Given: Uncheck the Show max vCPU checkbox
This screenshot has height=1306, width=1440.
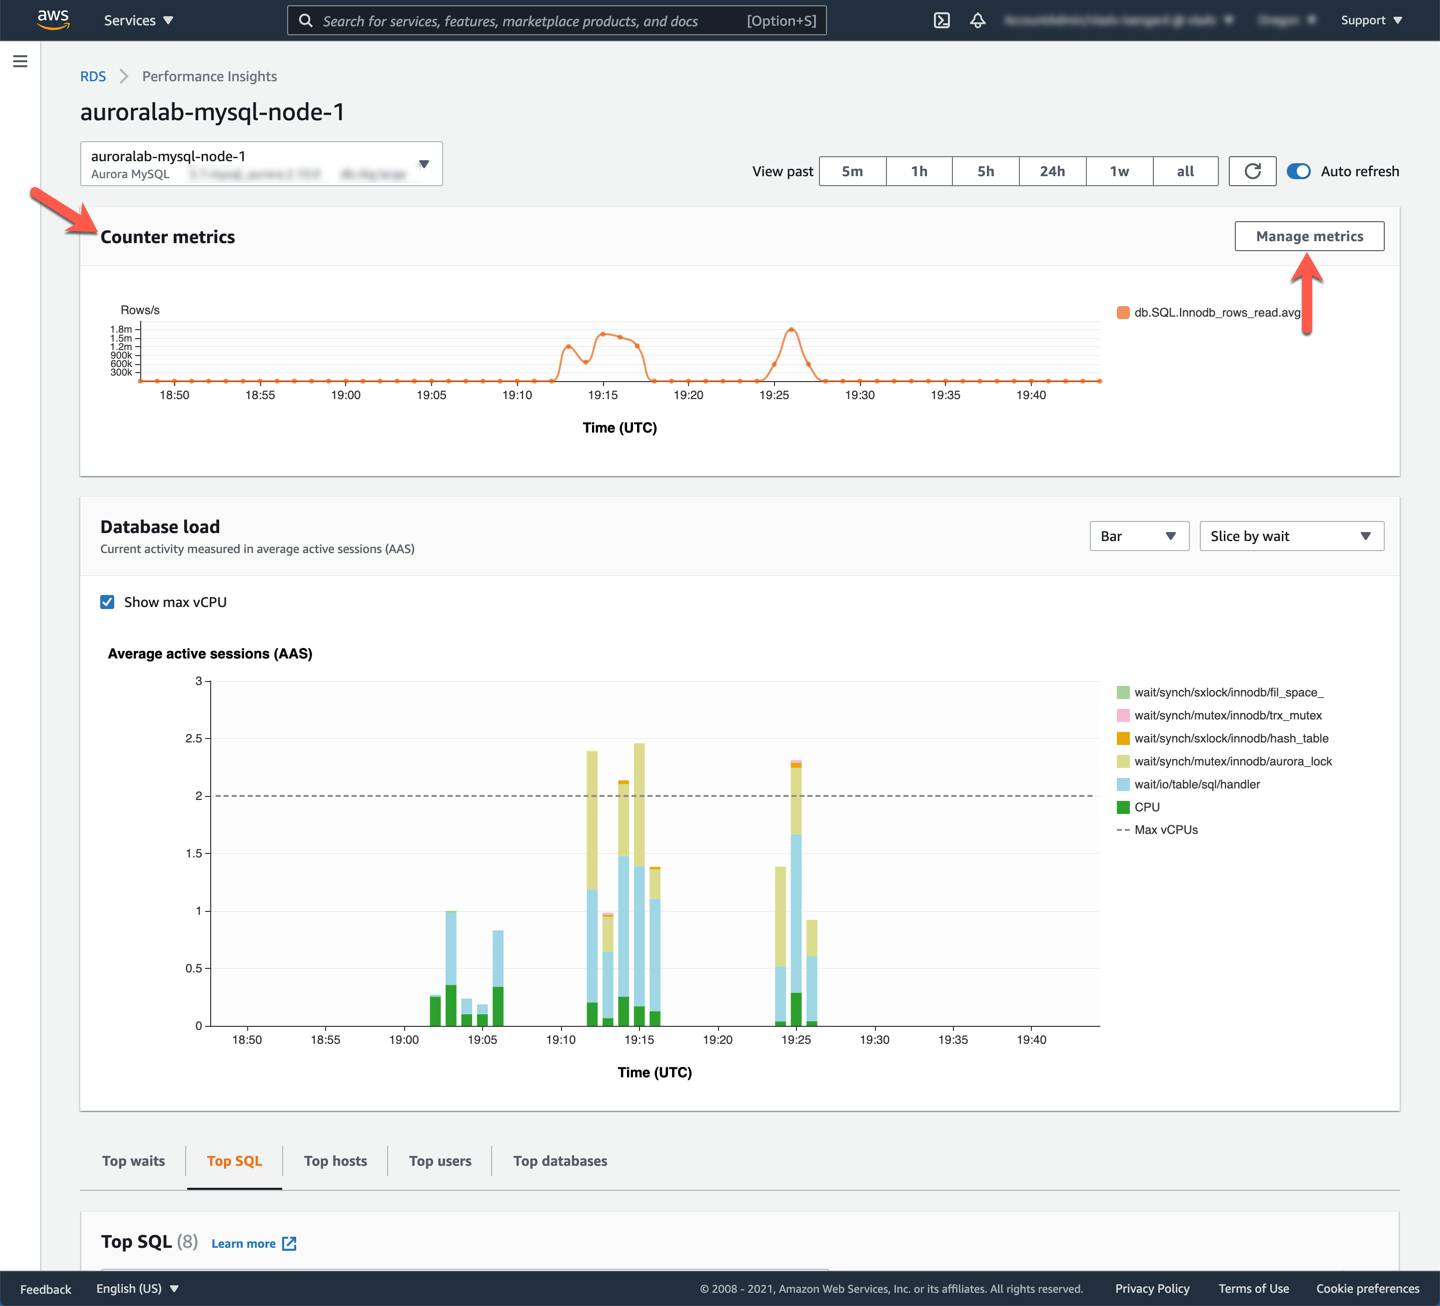Looking at the screenshot, I should click(107, 602).
